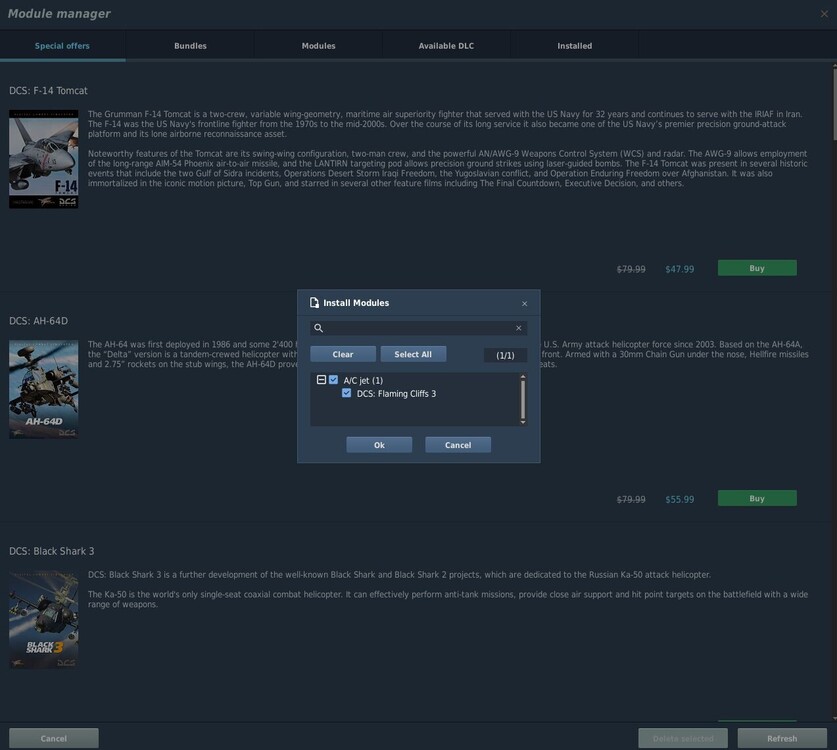
Task: Click Select All in Install Modules
Action: click(413, 354)
